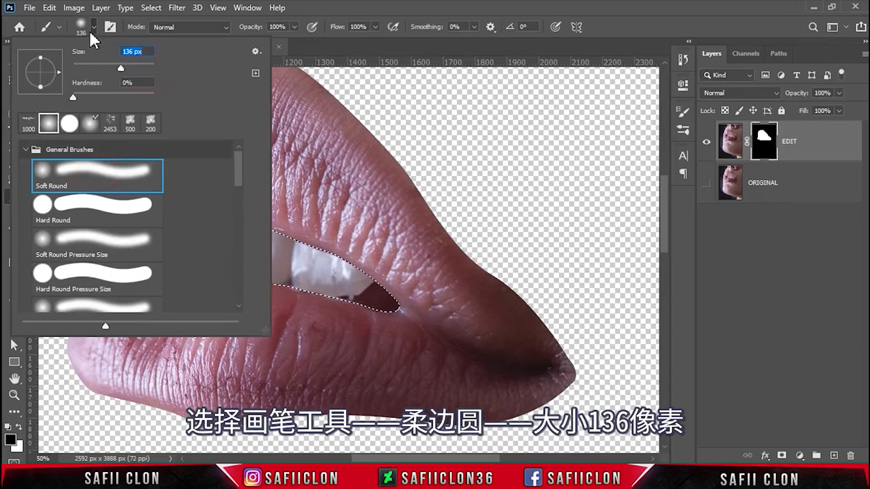Click the delete layer trash icon
This screenshot has height=489, width=870.
pyautogui.click(x=851, y=455)
